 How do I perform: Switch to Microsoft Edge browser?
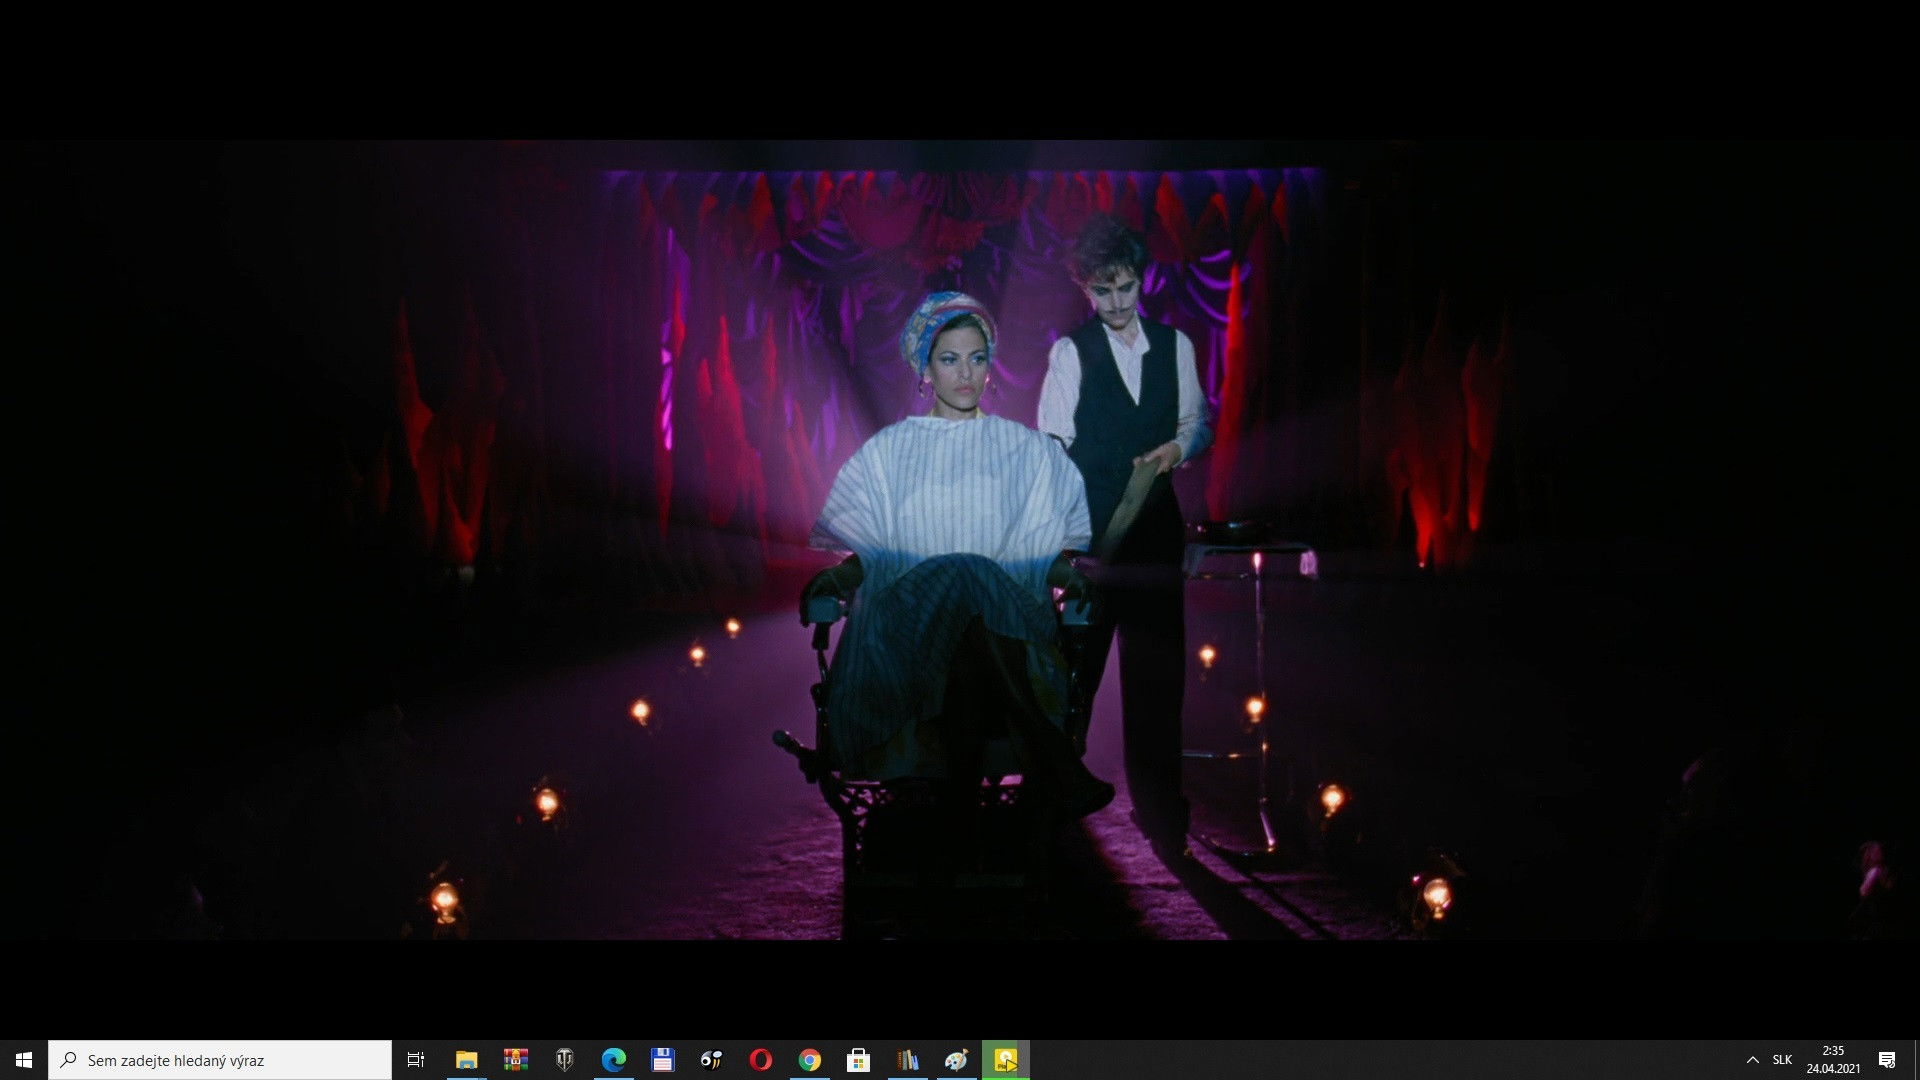[613, 1060]
